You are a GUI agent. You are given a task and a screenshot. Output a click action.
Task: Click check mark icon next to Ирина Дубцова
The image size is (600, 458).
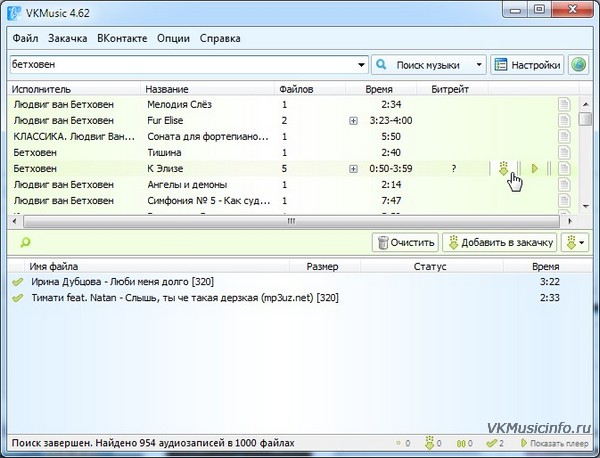(x=17, y=282)
